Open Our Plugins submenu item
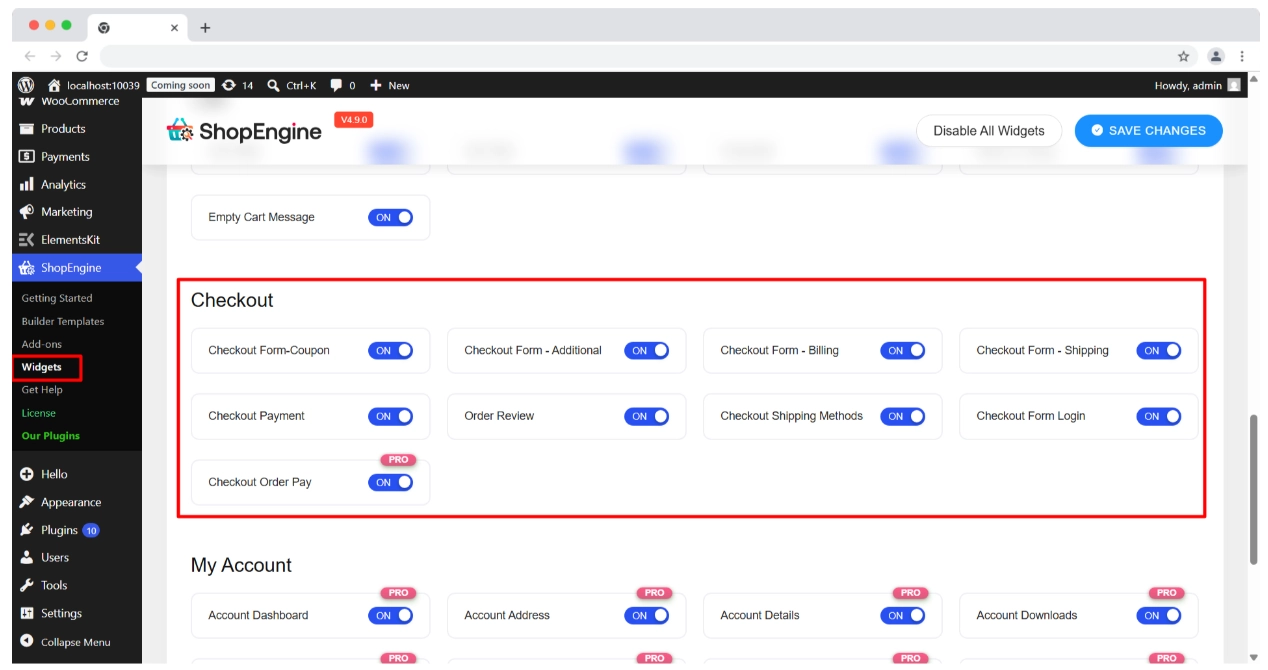 click(51, 436)
